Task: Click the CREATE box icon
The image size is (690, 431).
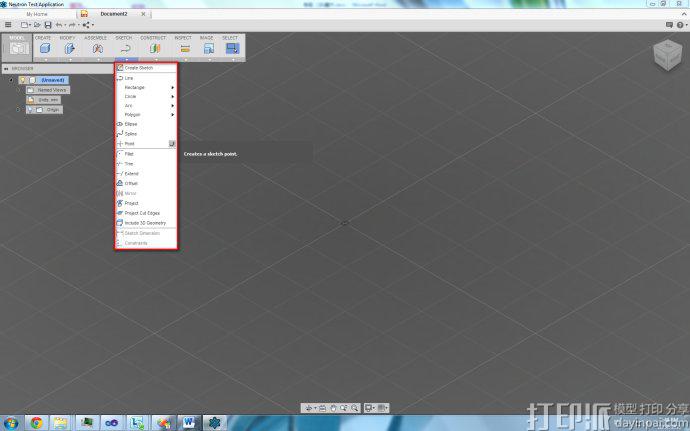Action: [45, 49]
